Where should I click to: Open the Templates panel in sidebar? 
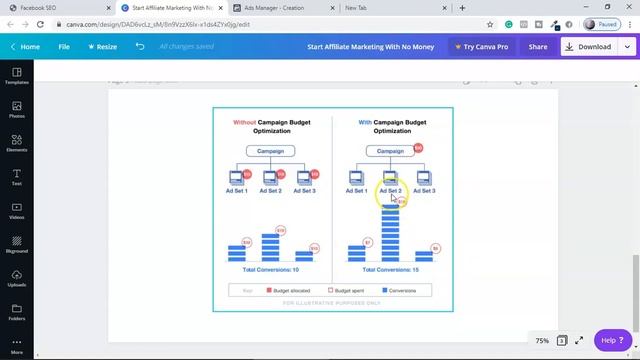[17, 76]
